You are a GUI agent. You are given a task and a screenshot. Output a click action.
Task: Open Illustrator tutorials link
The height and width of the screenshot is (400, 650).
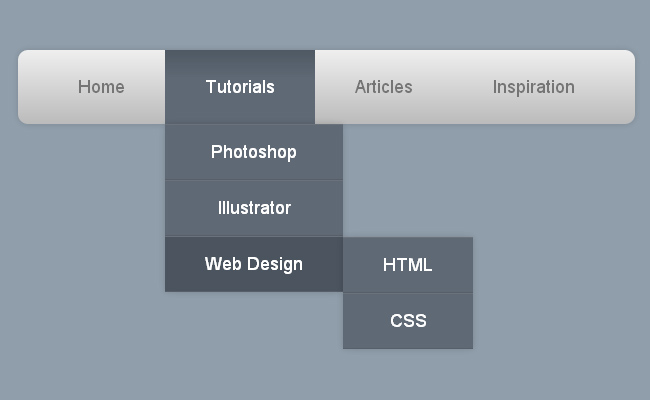click(254, 208)
